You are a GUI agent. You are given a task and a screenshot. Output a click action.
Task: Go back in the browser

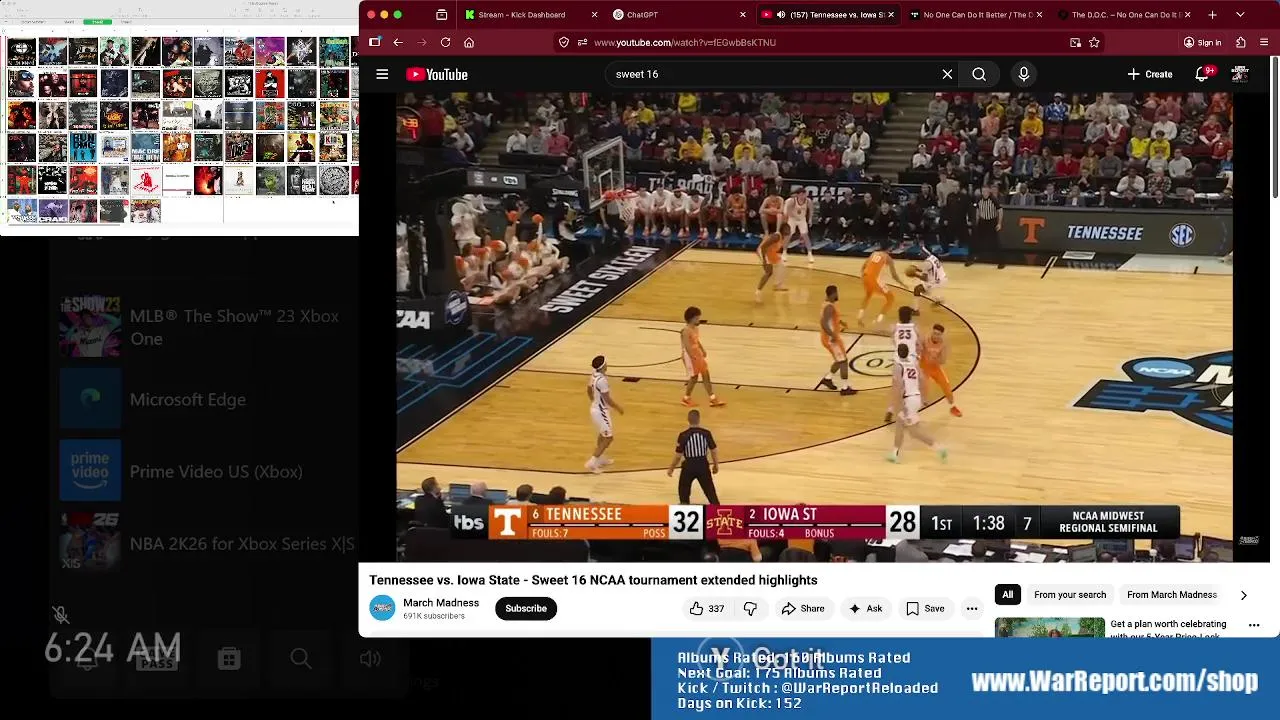[x=397, y=42]
